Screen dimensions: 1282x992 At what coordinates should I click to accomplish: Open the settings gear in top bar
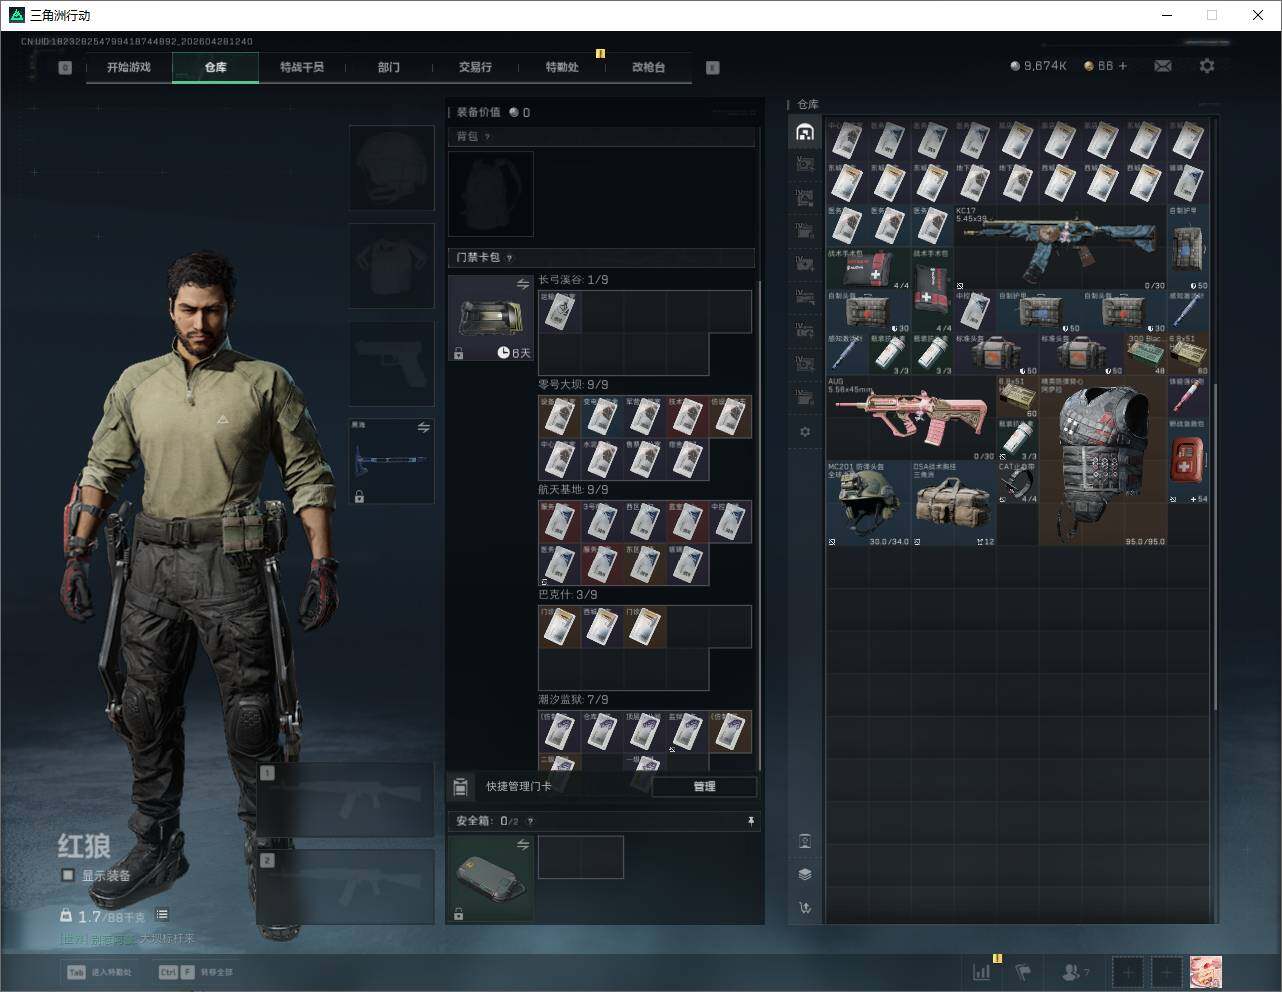point(1207,66)
